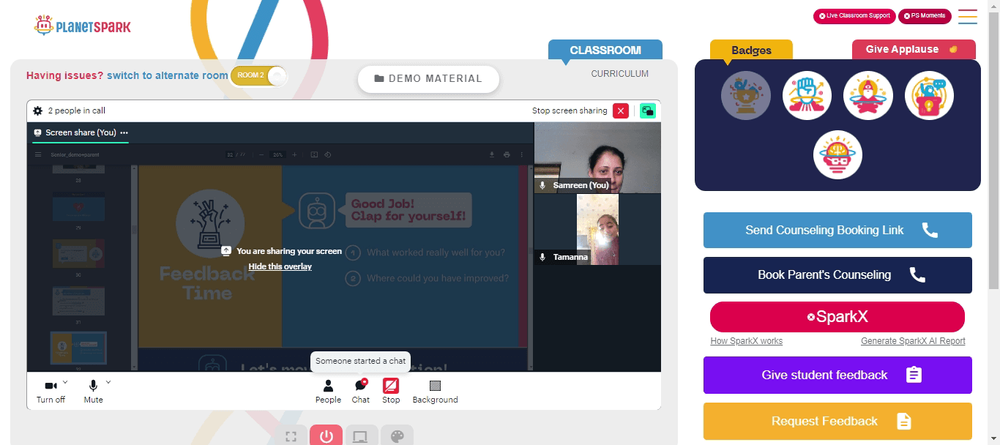Award the raised fist badge
Viewport: 1000px width, 445px height.
(807, 96)
